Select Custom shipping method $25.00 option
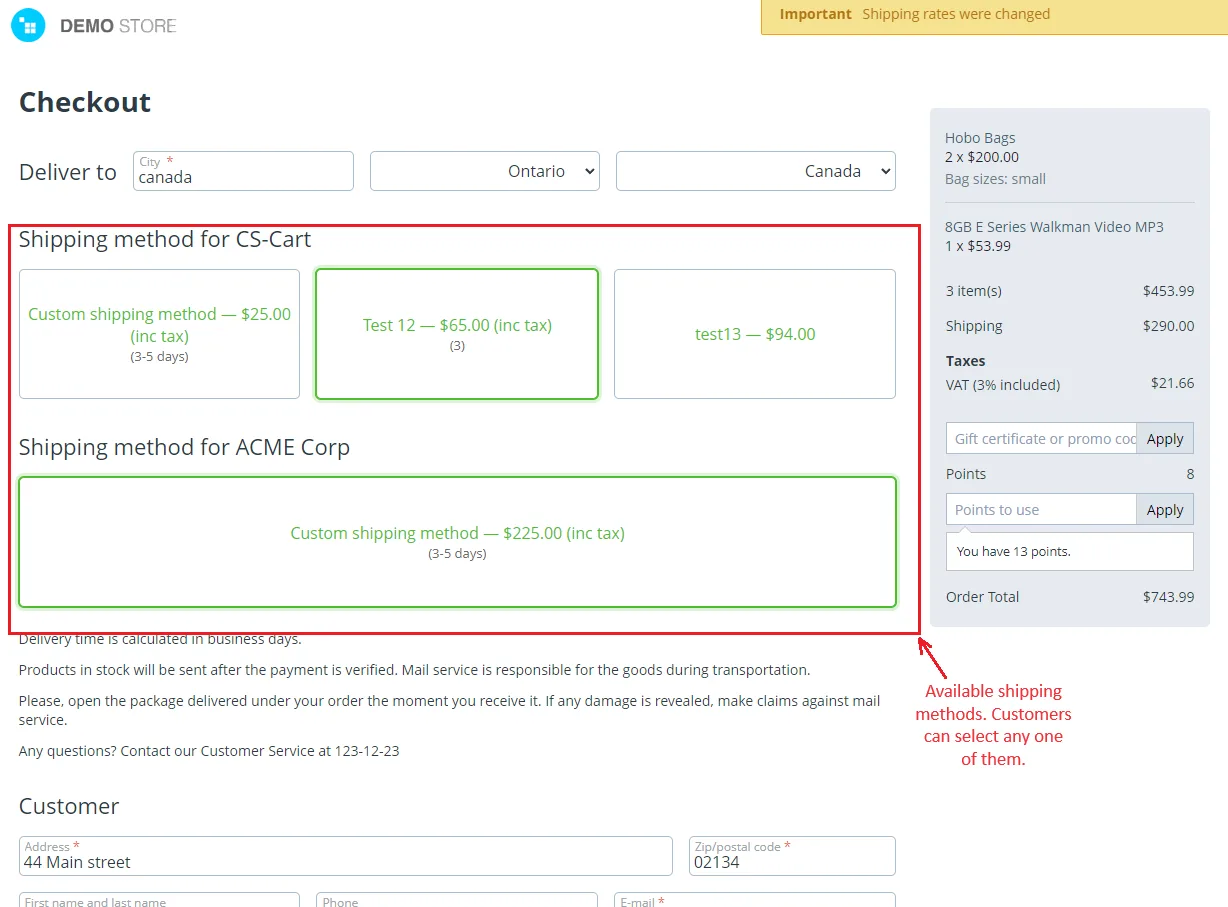This screenshot has width=1228, height=907. [x=159, y=334]
